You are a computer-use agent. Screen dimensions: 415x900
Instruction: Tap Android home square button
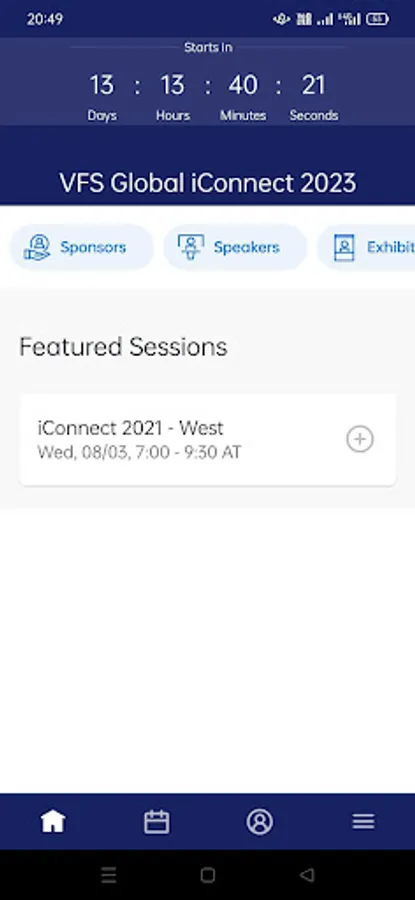click(208, 875)
